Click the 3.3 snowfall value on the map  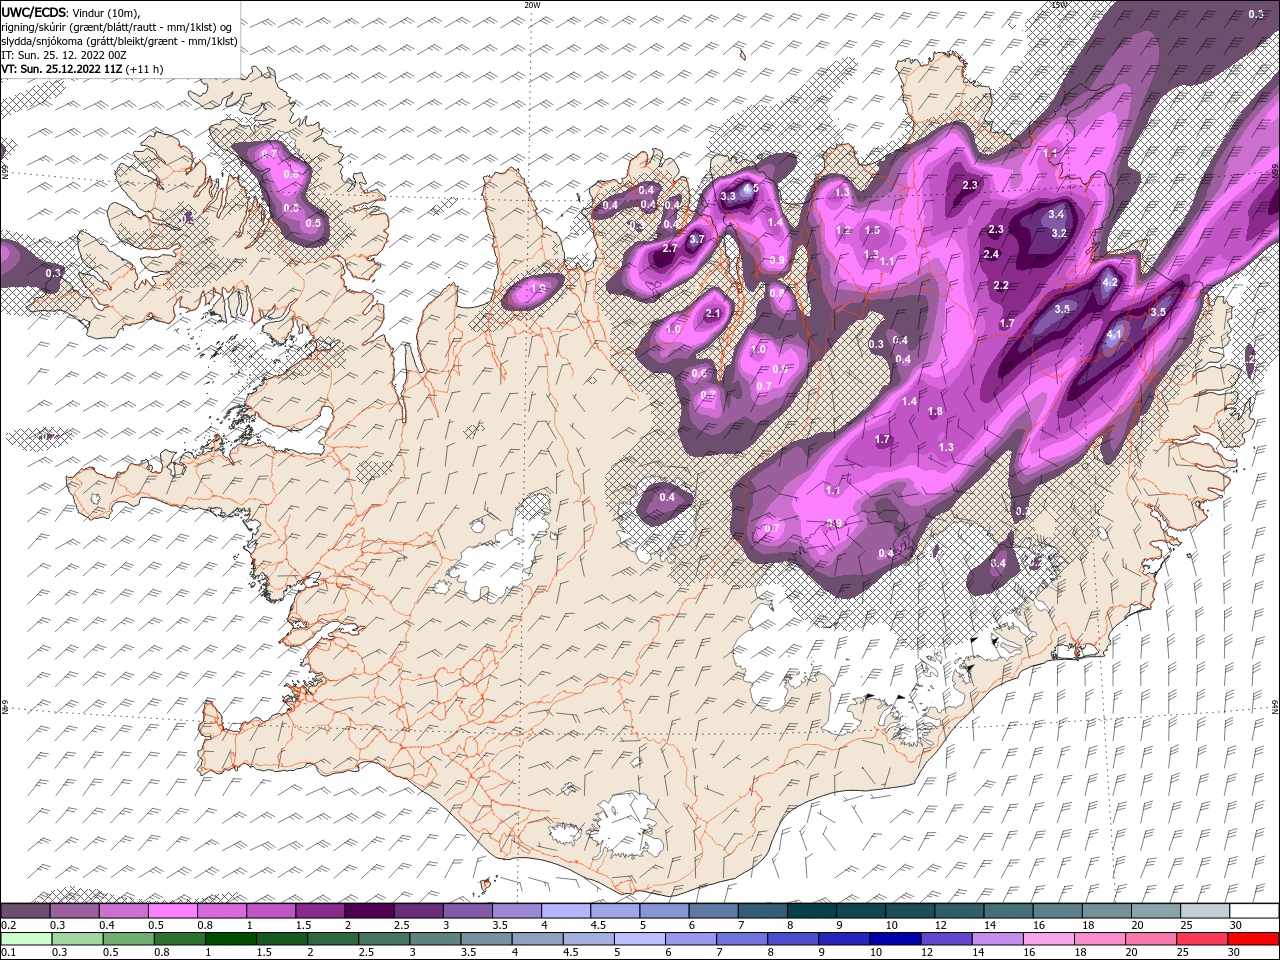coord(728,196)
